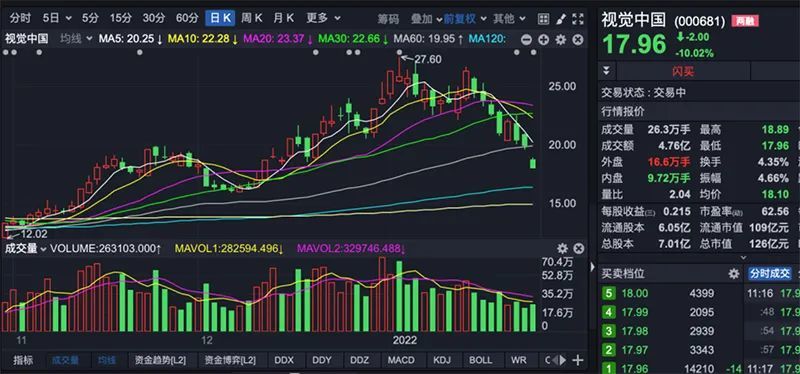800x374 pixels.
Task: Select sell level 2 price 17.97
Action: pyautogui.click(x=635, y=350)
